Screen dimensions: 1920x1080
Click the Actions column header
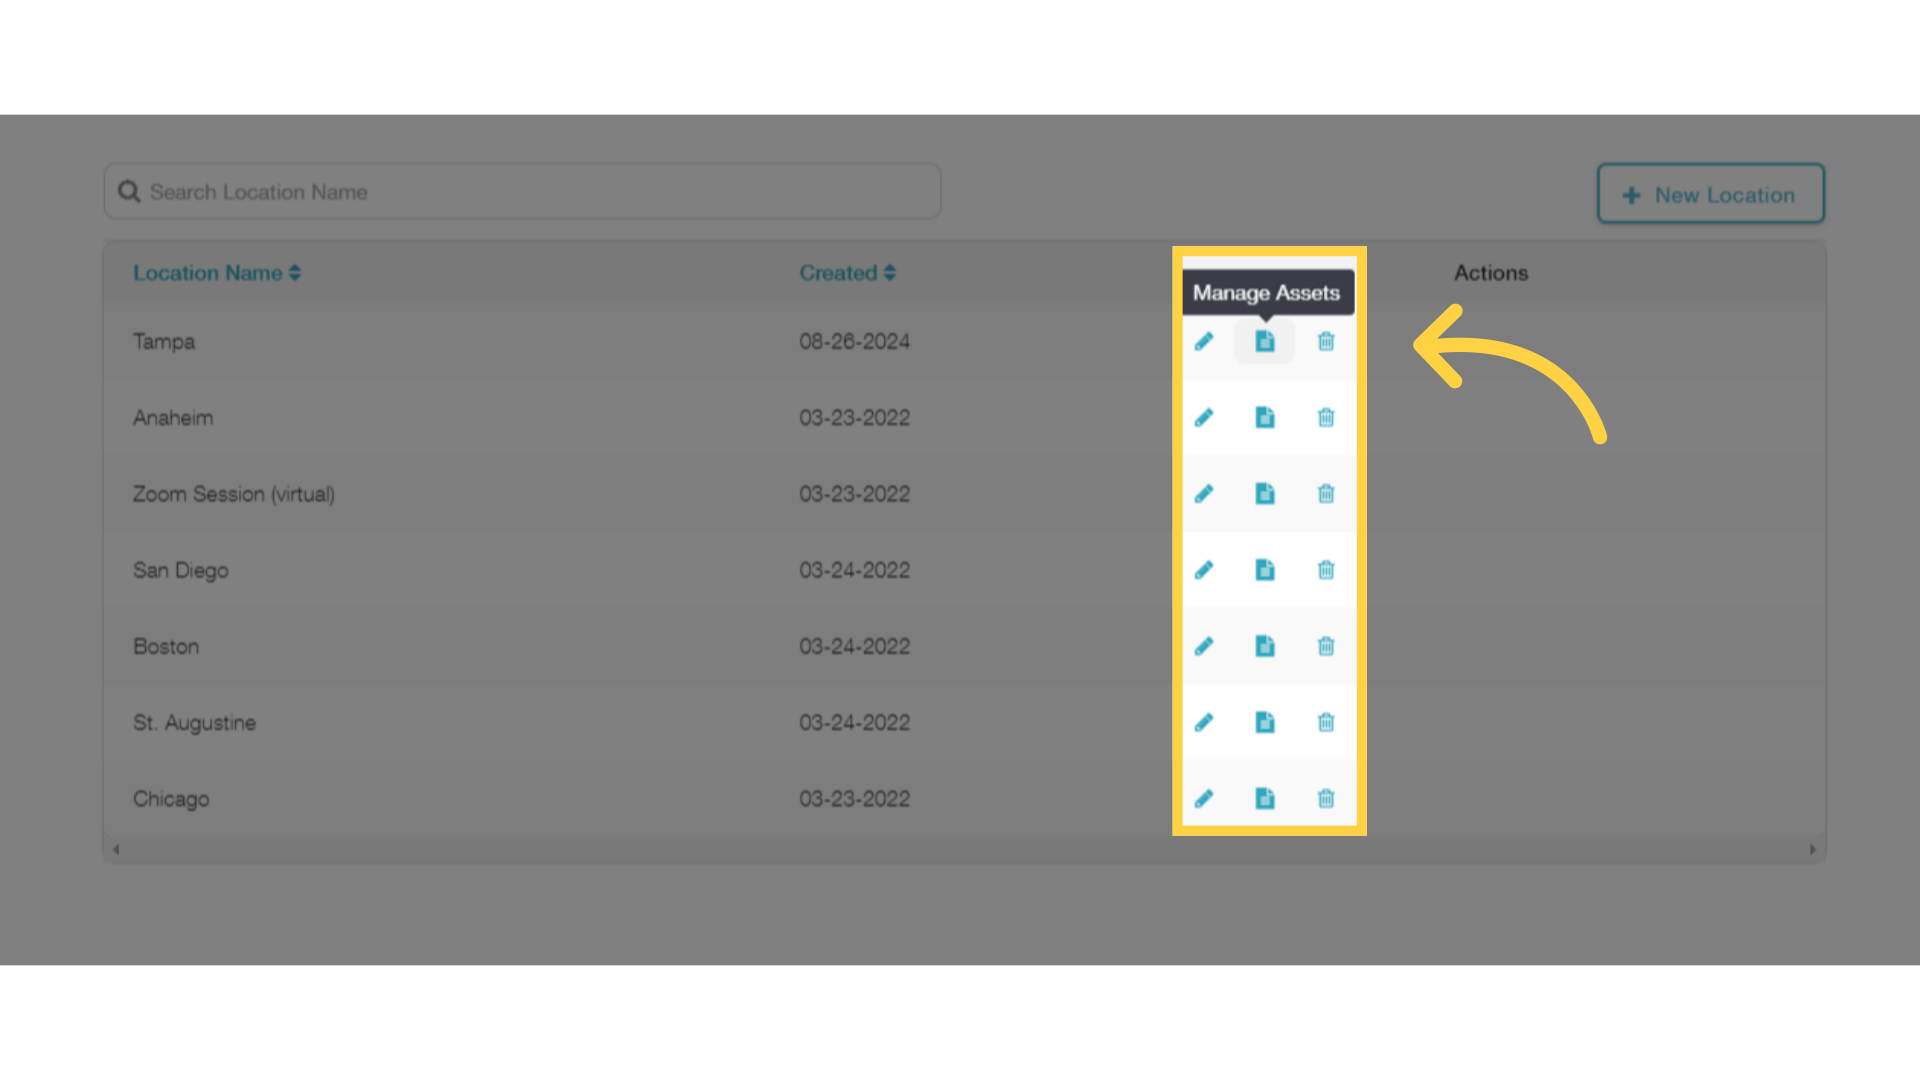point(1490,272)
